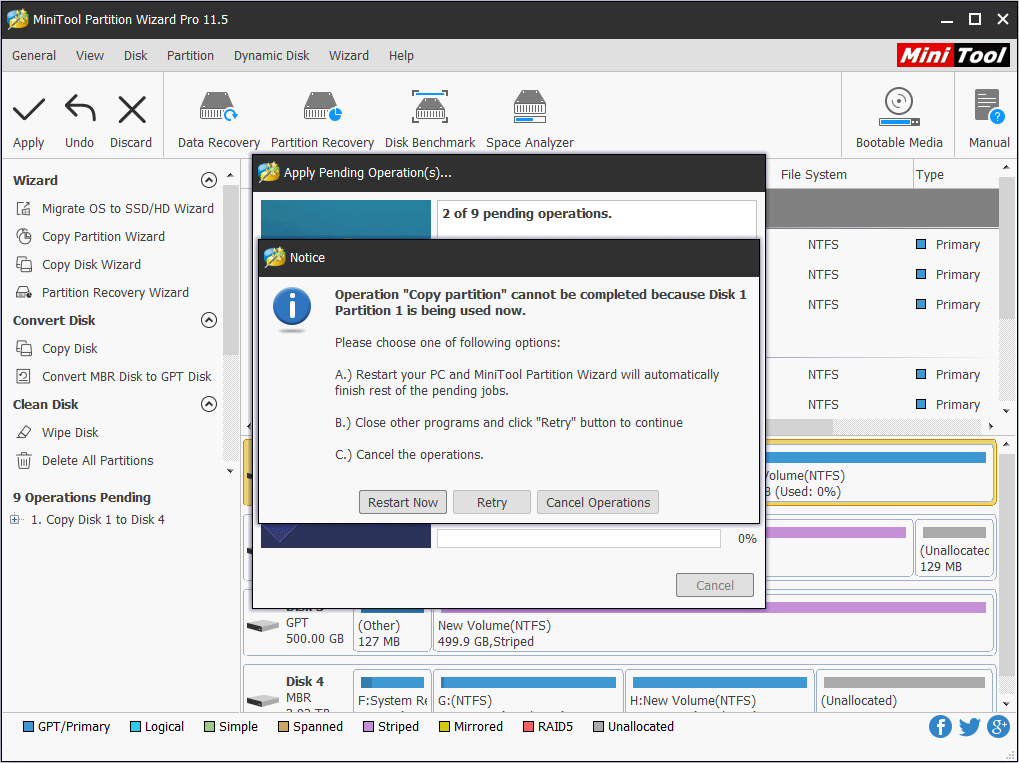
Task: Open the General menu
Action: 34,56
